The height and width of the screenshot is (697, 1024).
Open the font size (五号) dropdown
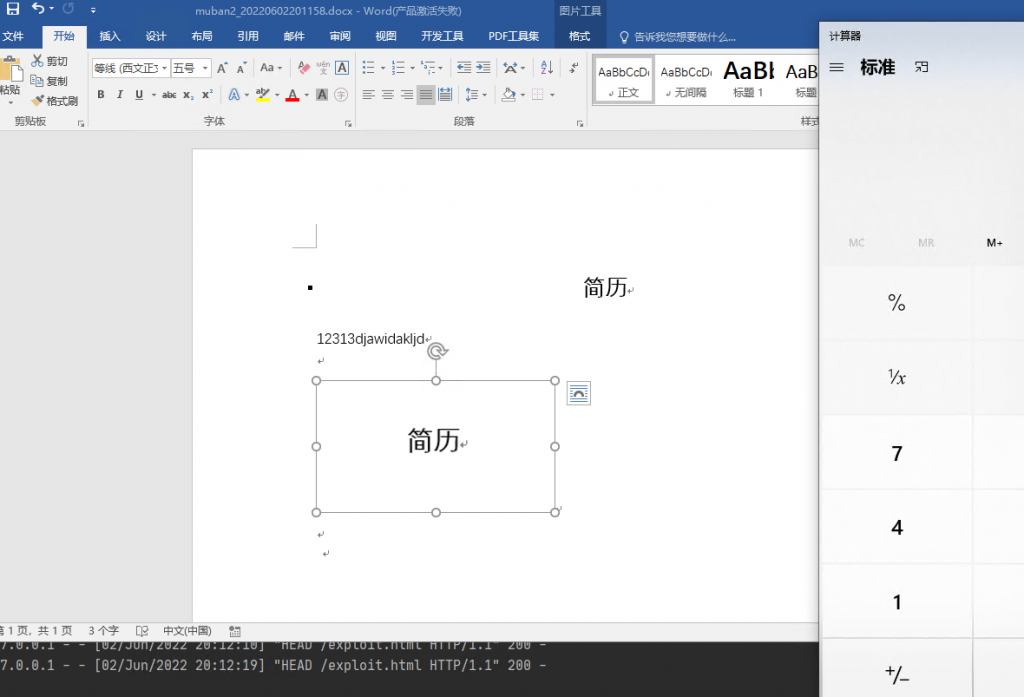[205, 68]
